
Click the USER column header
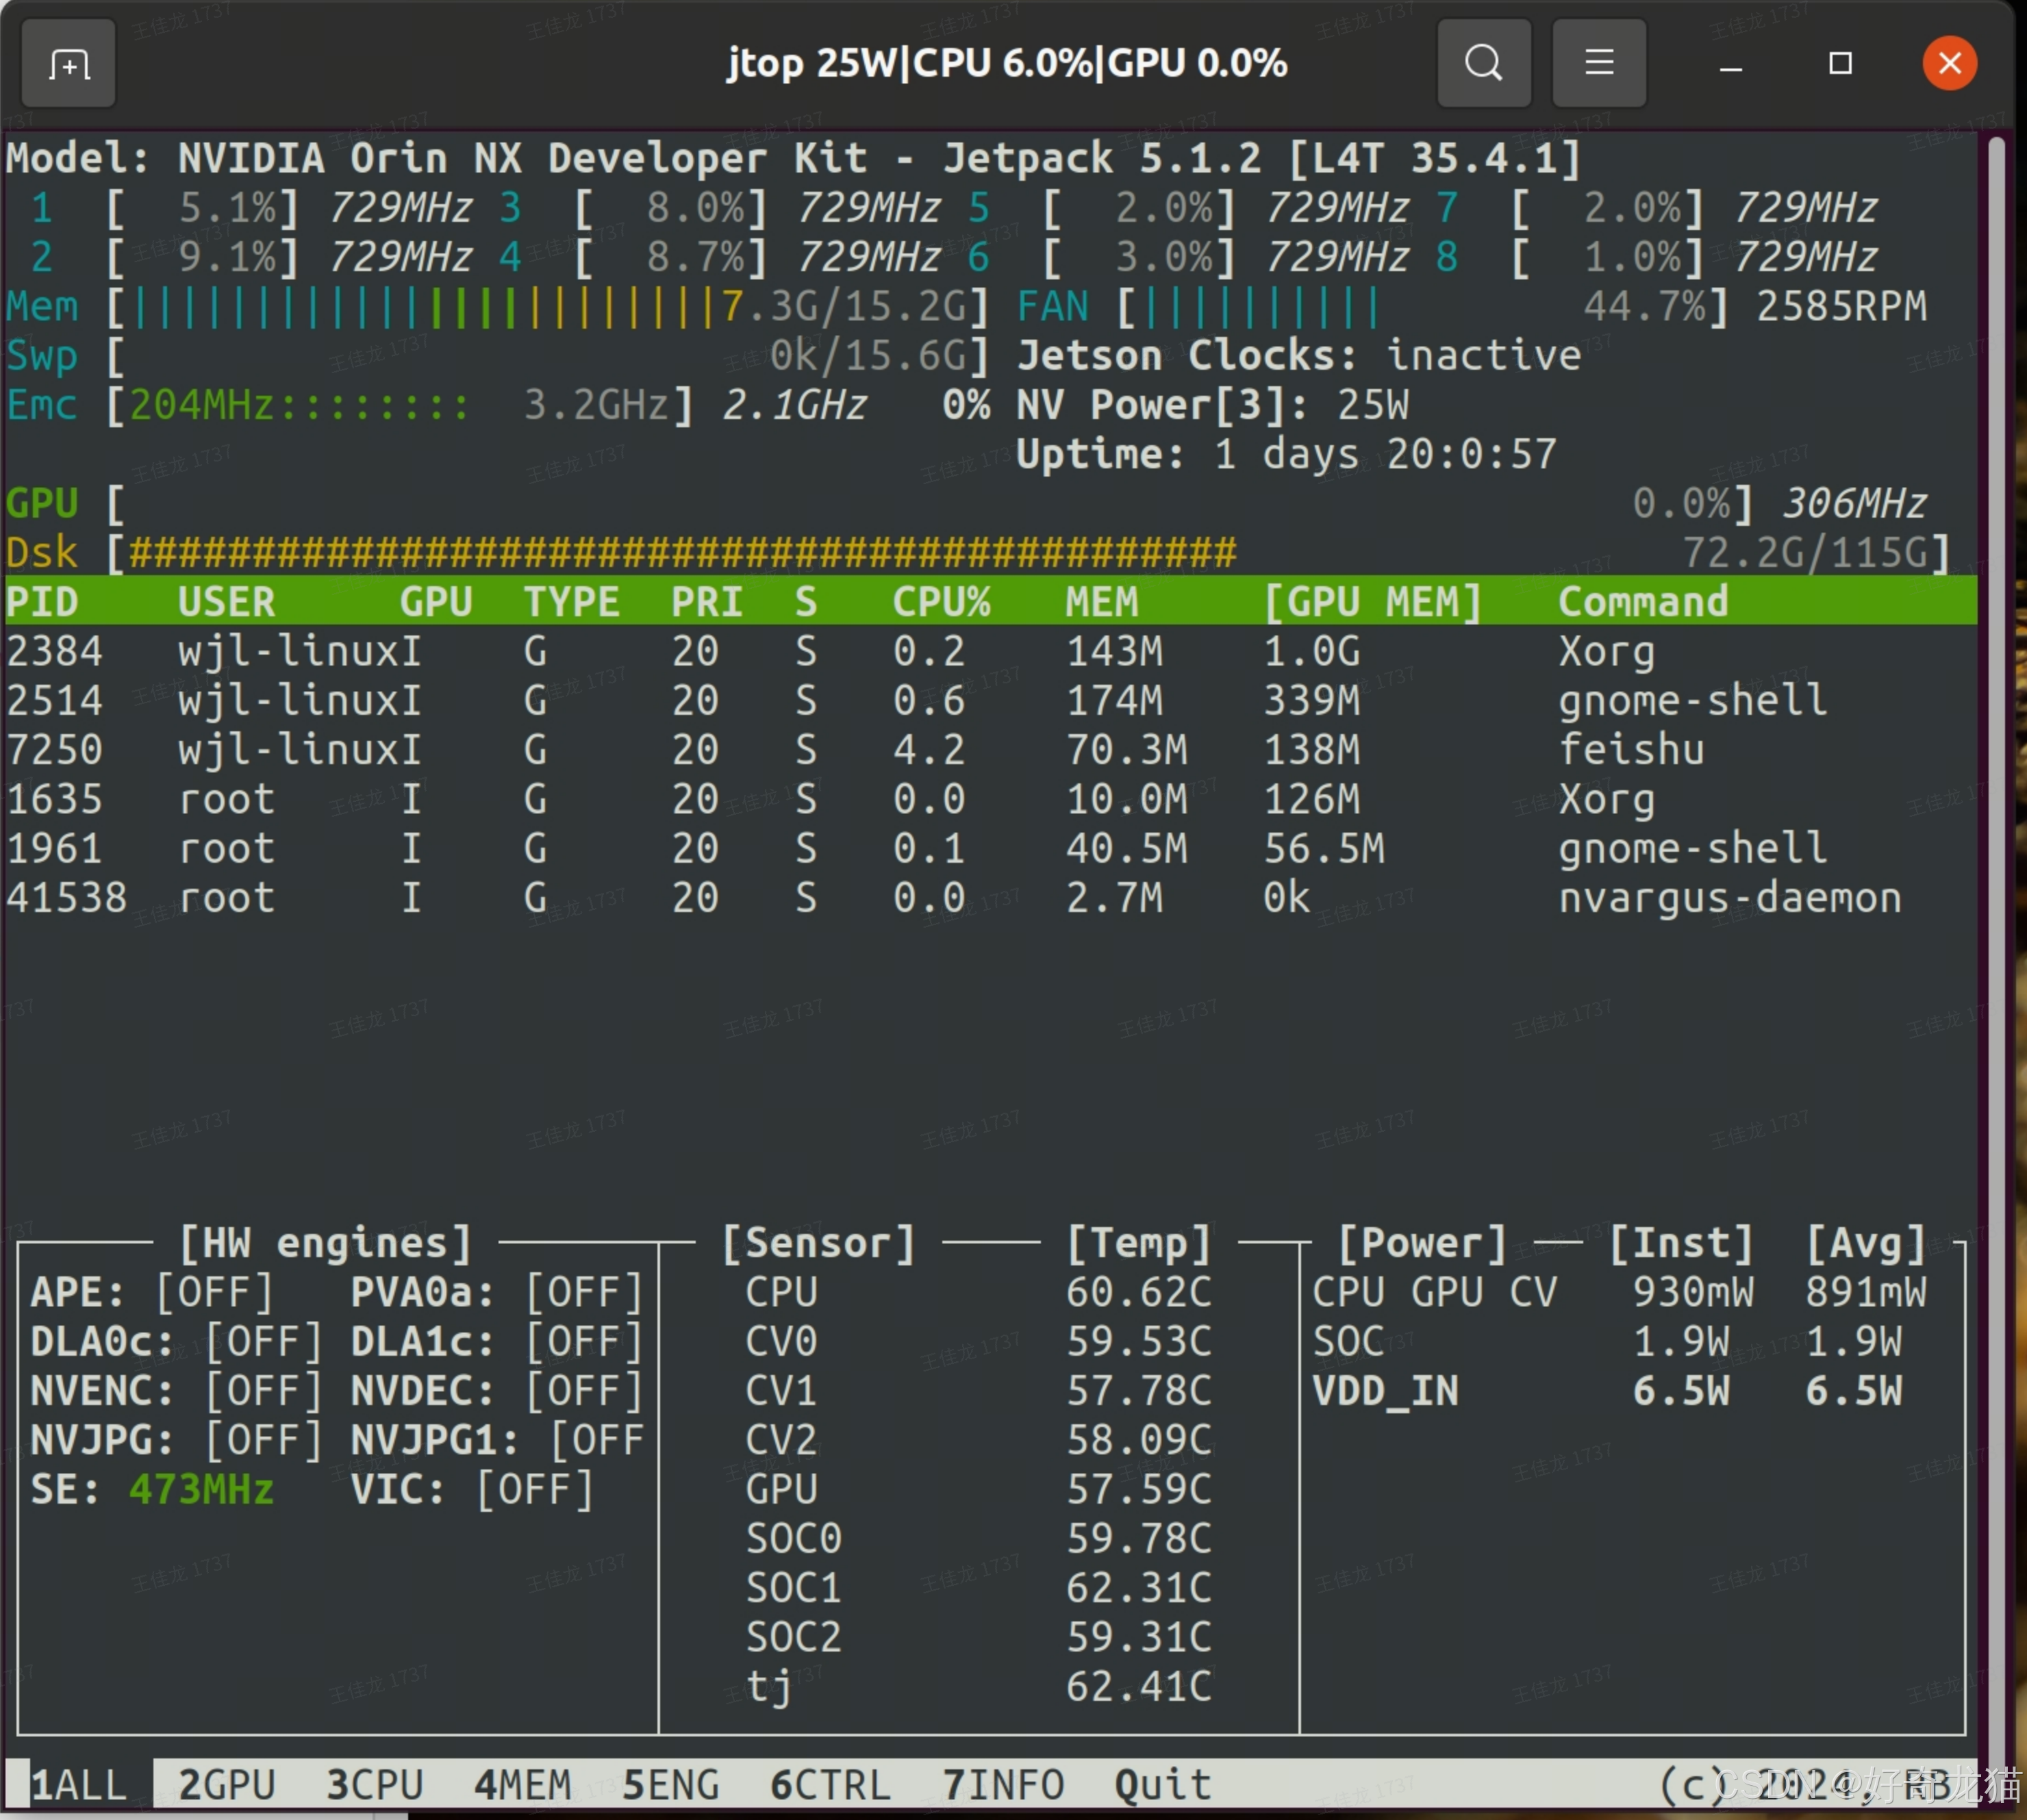pyautogui.click(x=226, y=601)
